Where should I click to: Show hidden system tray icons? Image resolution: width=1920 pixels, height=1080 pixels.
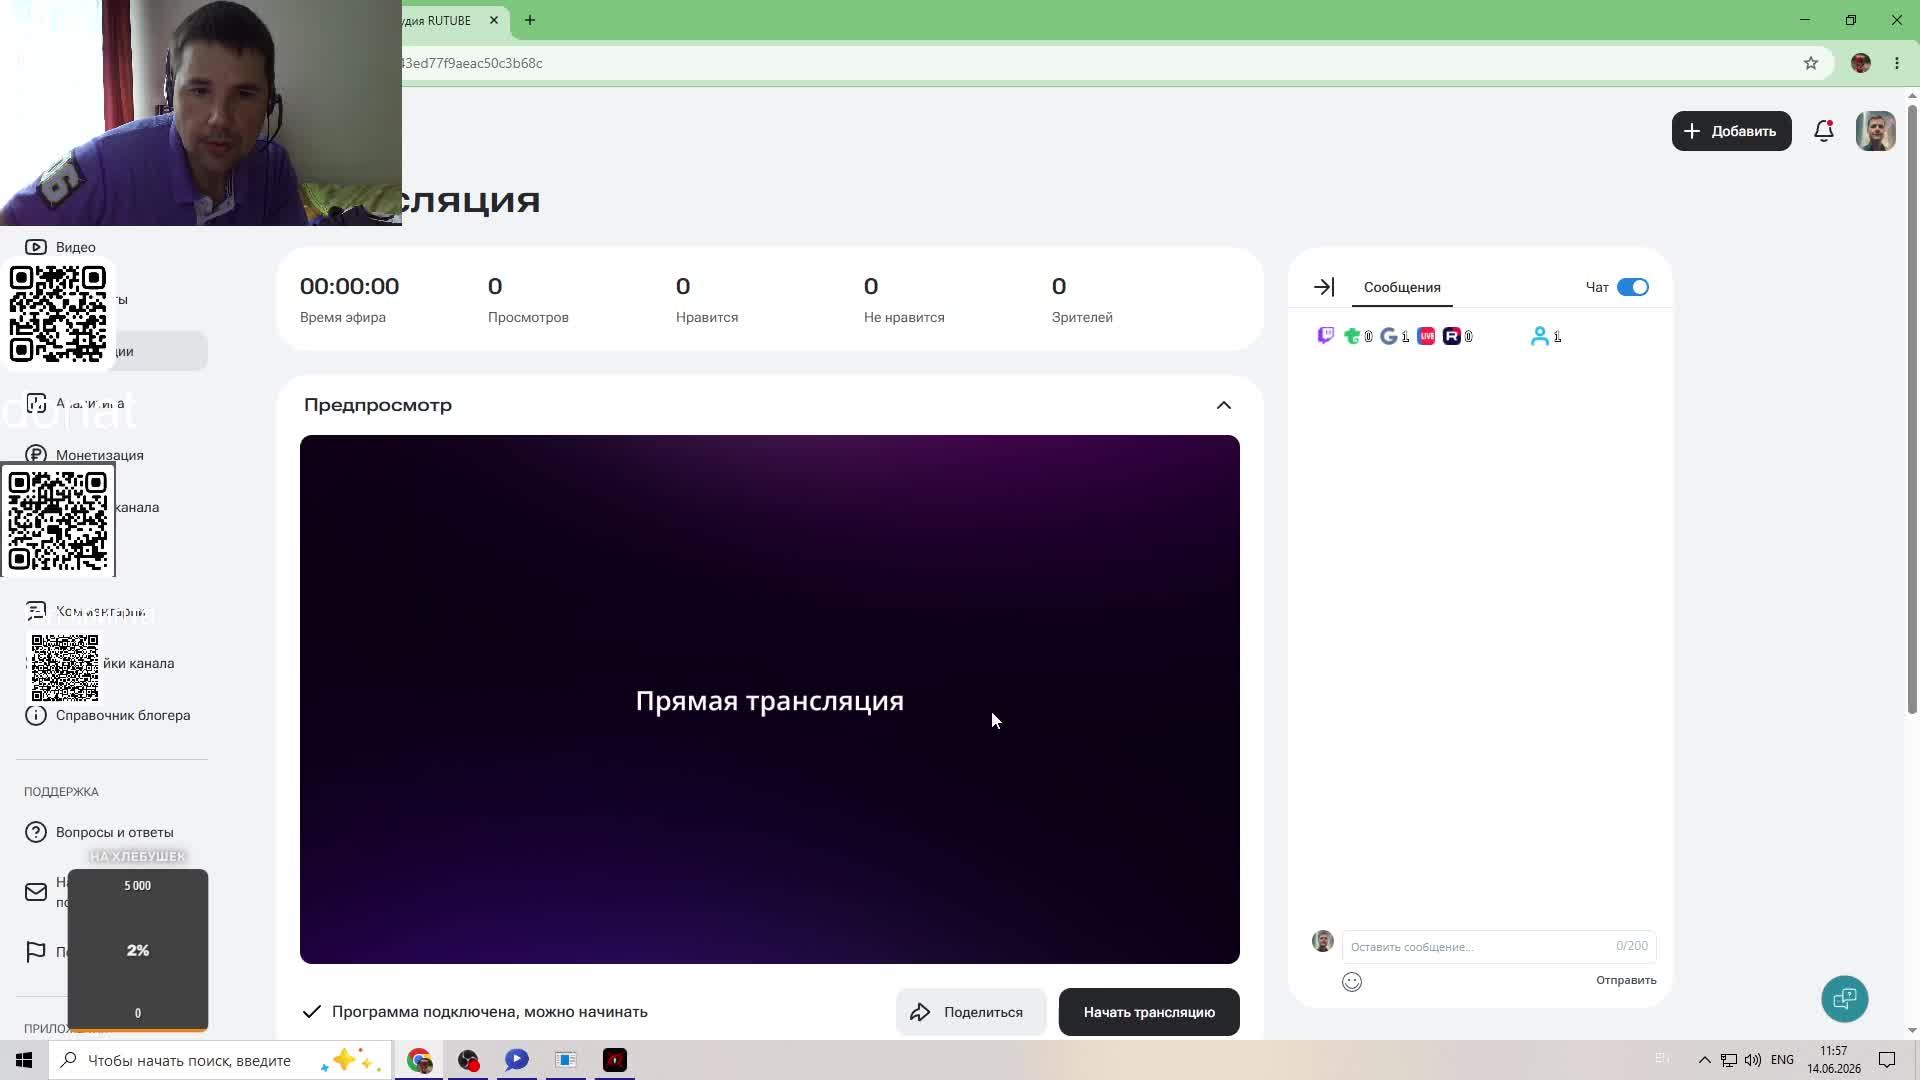(x=1704, y=1060)
